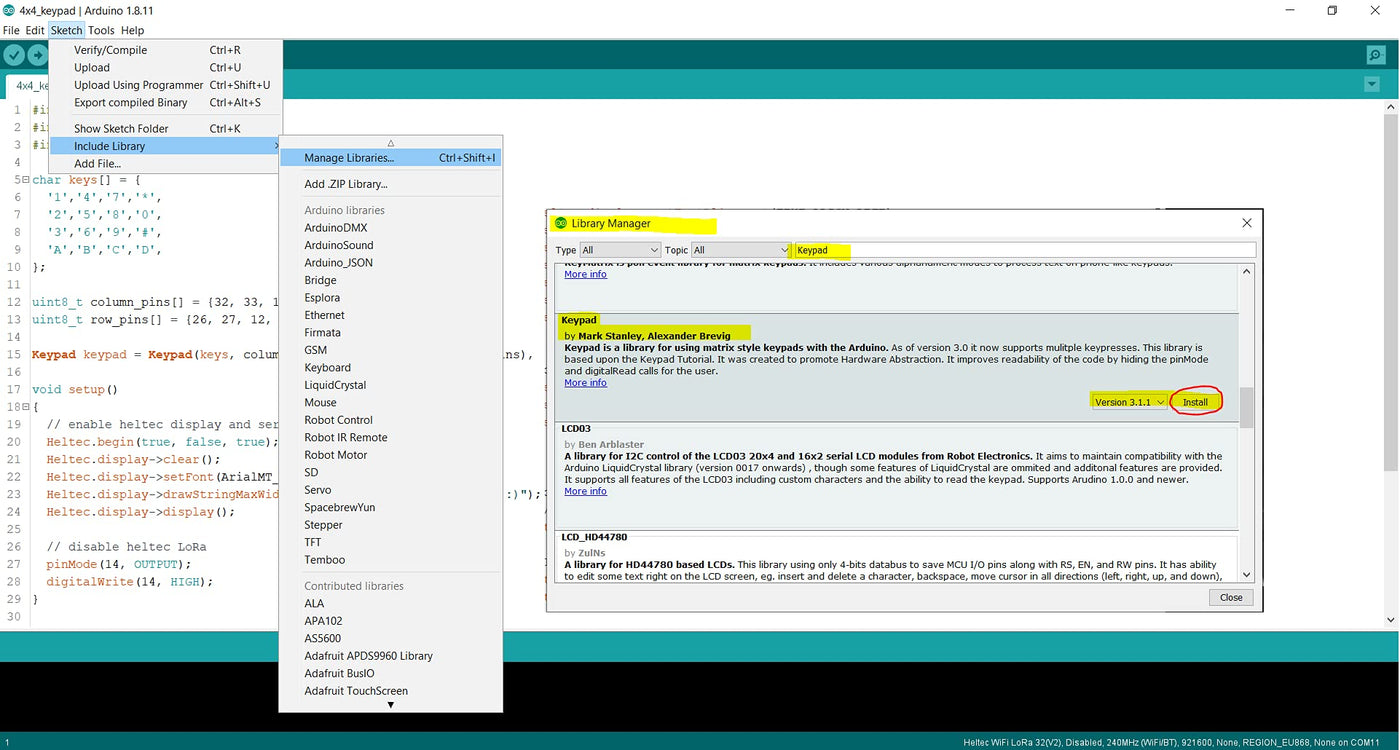Open the Tools menu

(101, 30)
